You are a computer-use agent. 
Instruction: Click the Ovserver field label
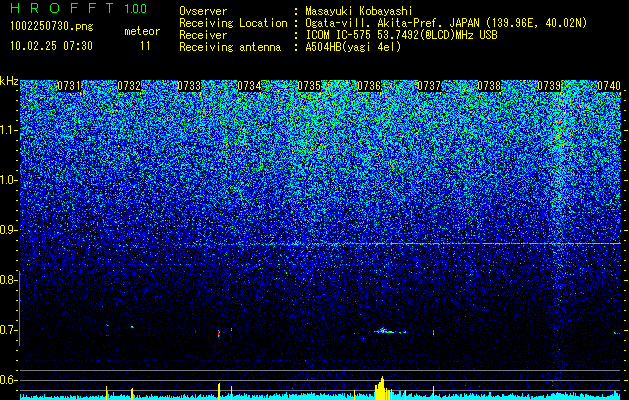pyautogui.click(x=203, y=11)
